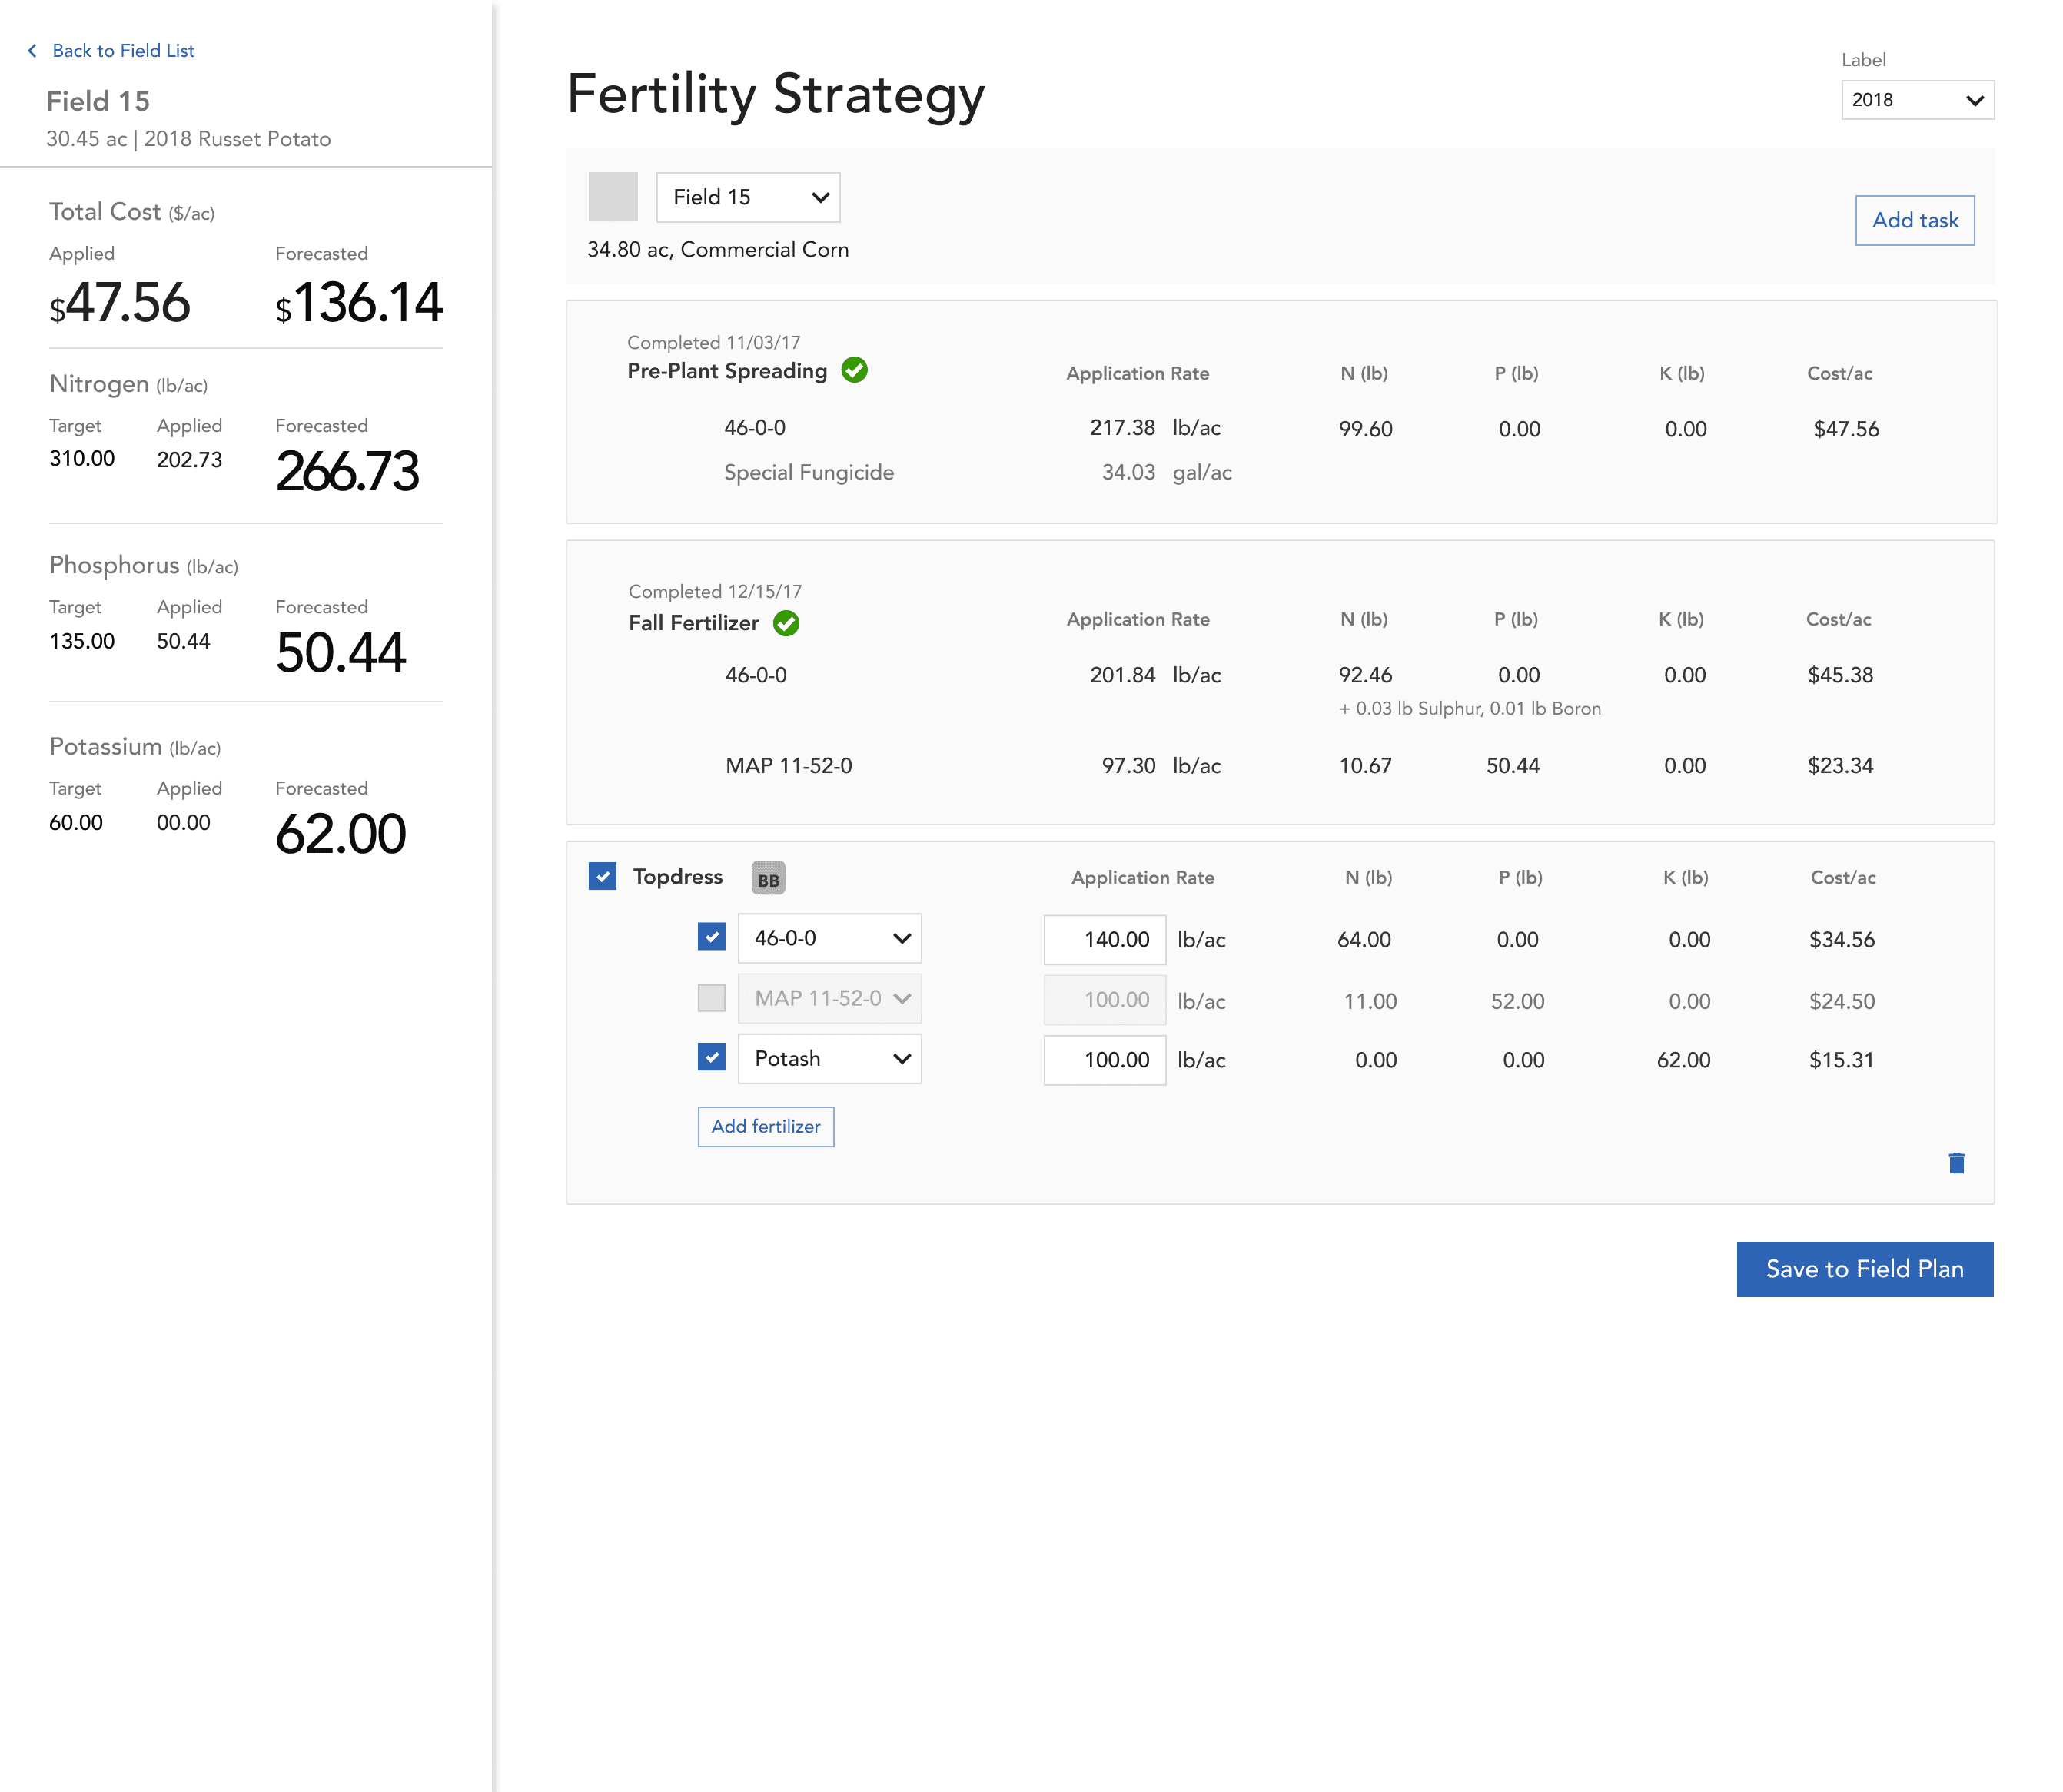Viewport: 2063px width, 1792px height.
Task: Uncheck the Topdress task checkbox
Action: point(602,876)
